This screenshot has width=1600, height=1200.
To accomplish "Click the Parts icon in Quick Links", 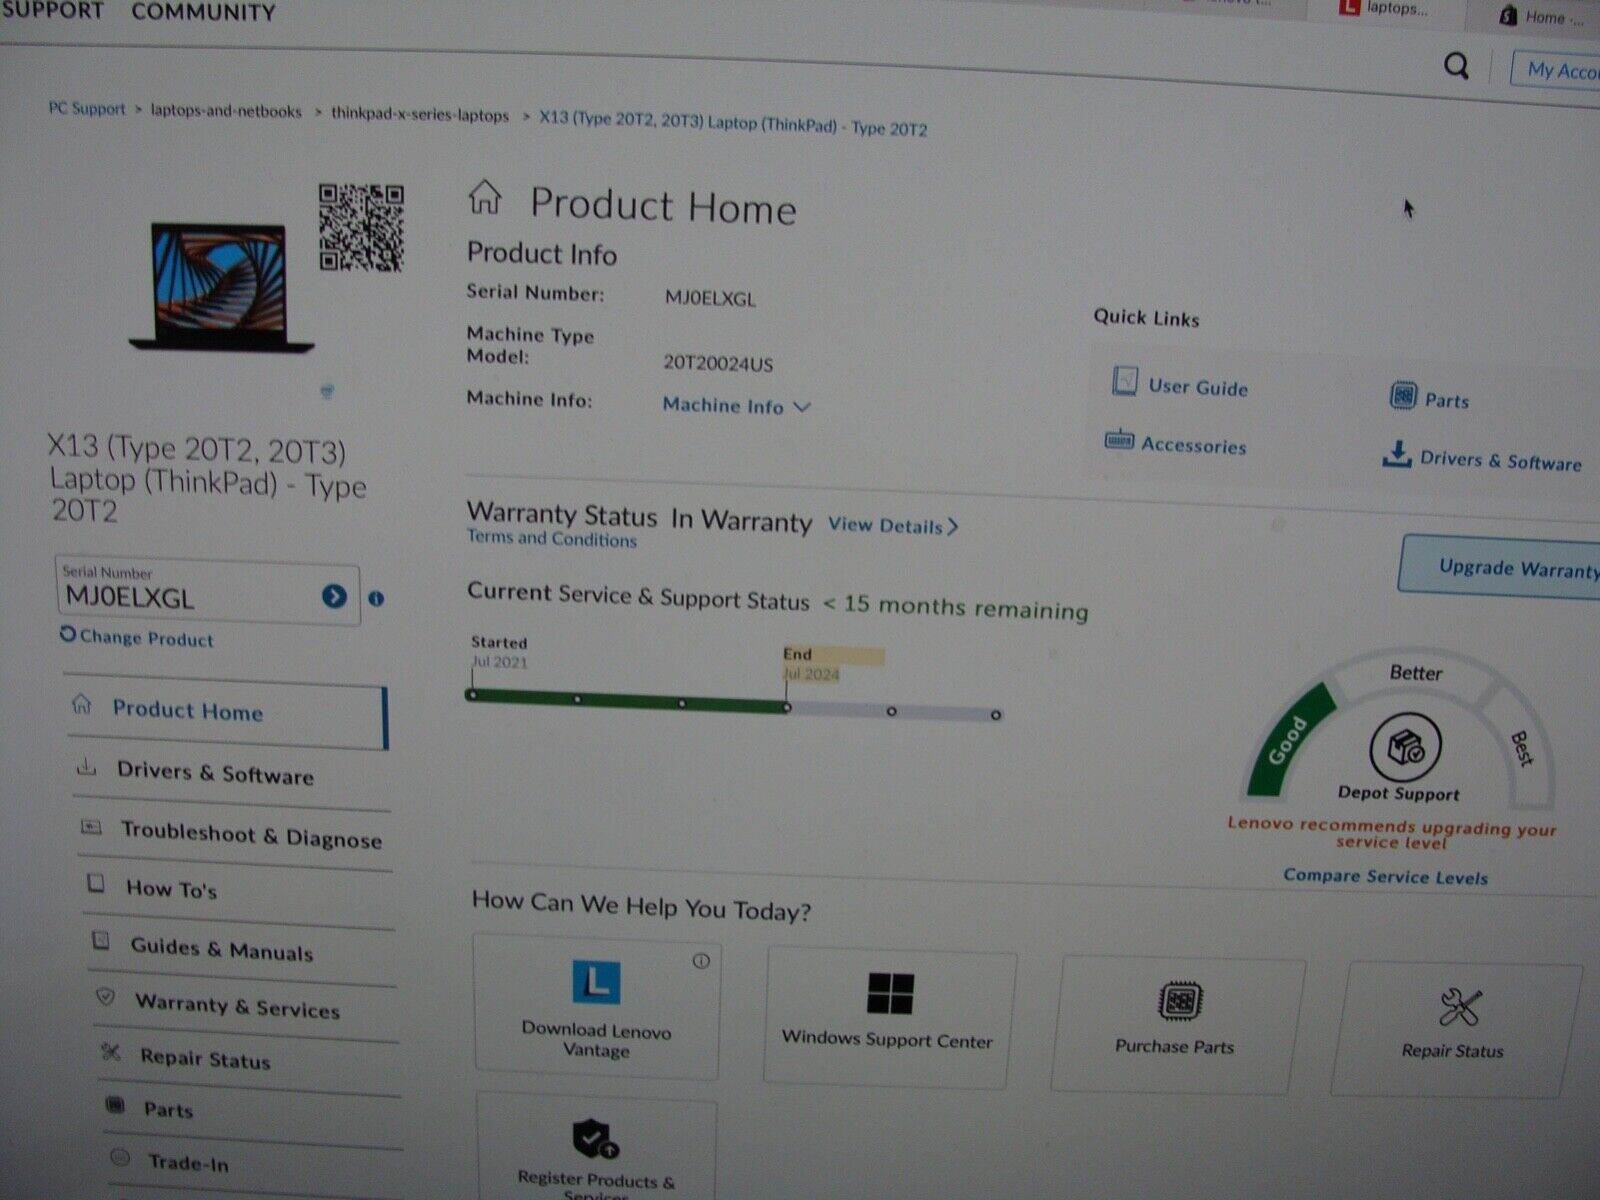I will pos(1406,397).
